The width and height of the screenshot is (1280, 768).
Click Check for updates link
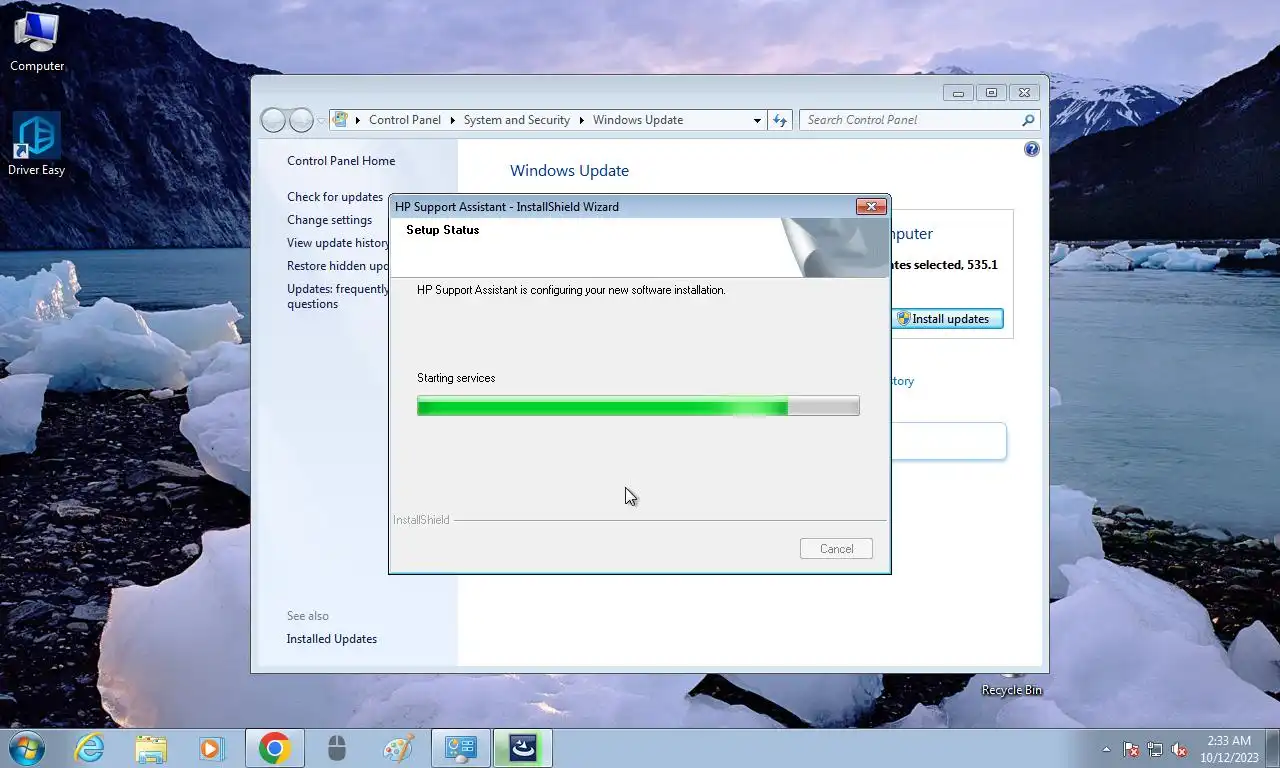335,197
